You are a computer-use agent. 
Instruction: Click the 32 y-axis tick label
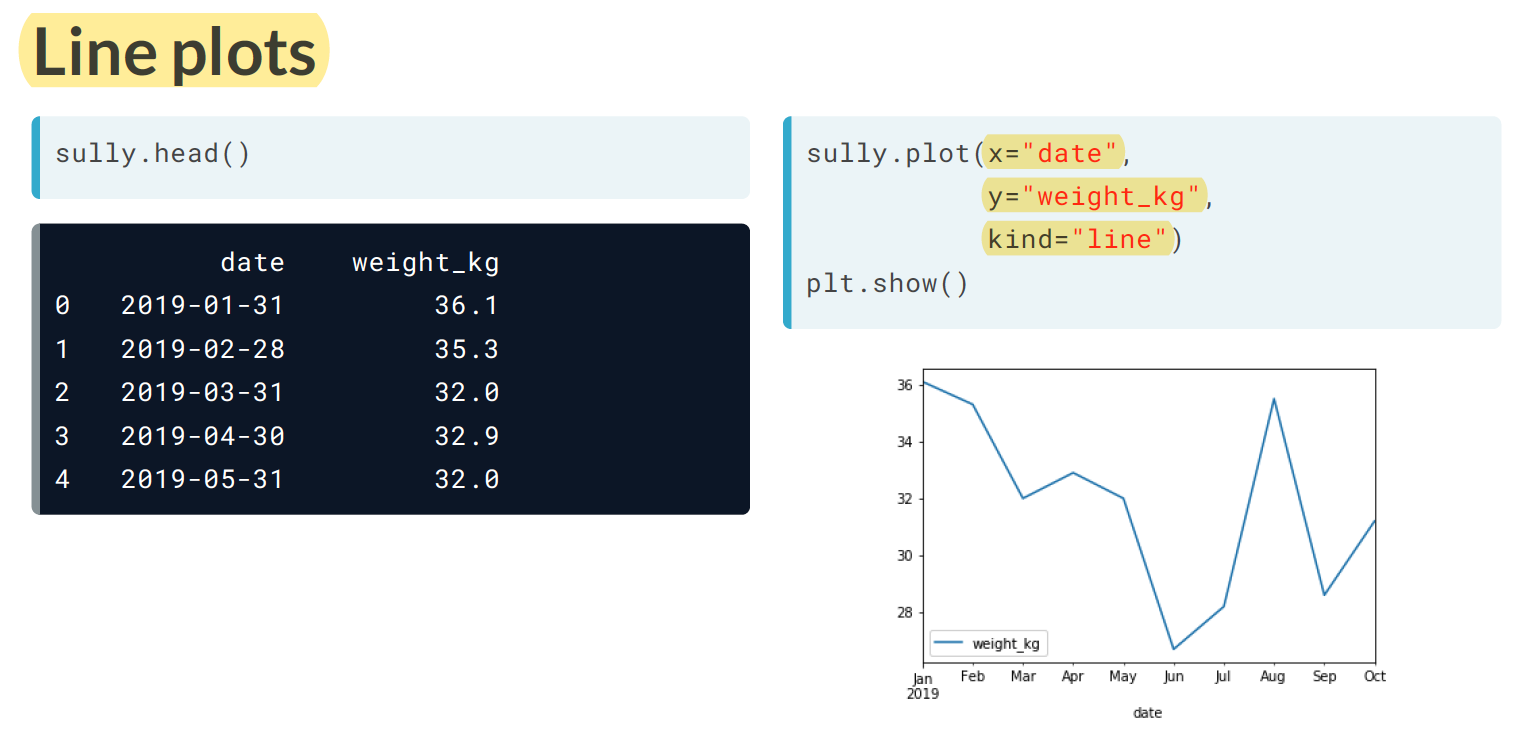pos(905,499)
